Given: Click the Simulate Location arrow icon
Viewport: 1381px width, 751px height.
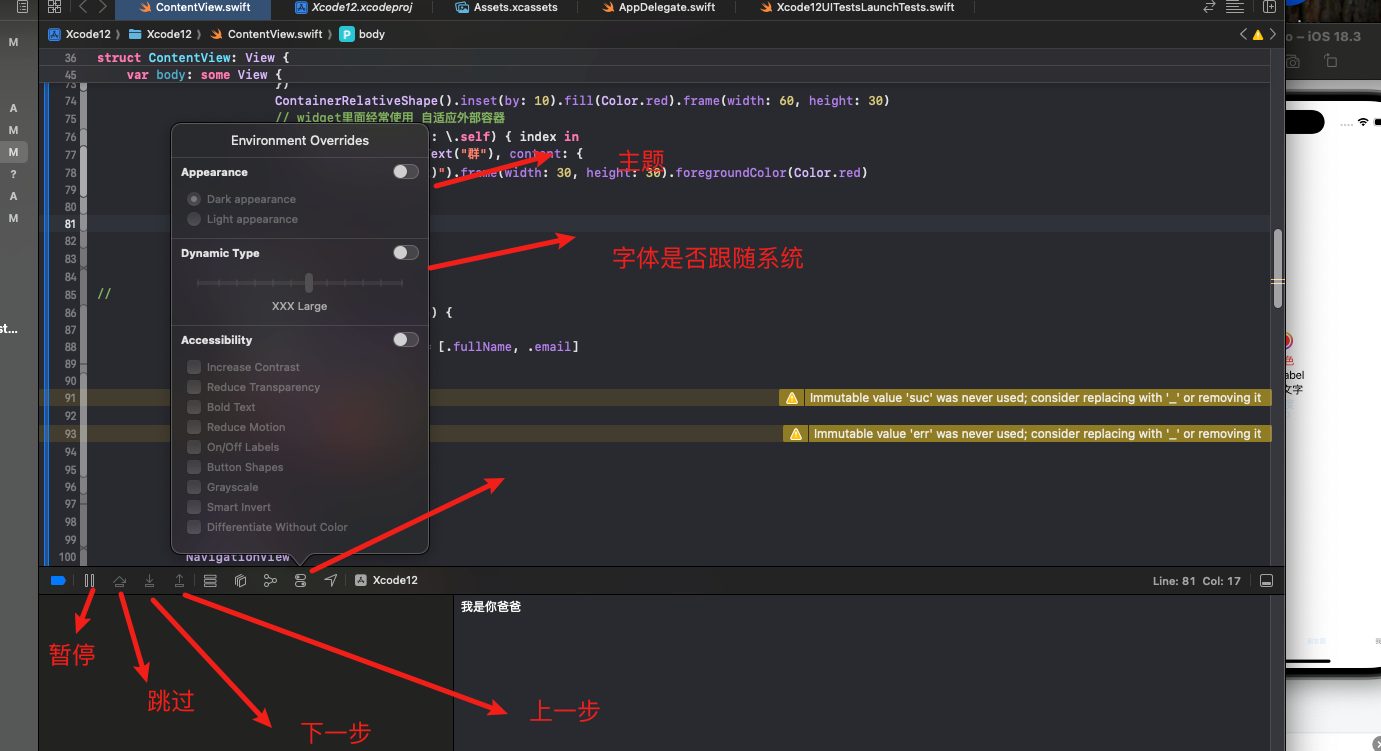Looking at the screenshot, I should point(330,580).
